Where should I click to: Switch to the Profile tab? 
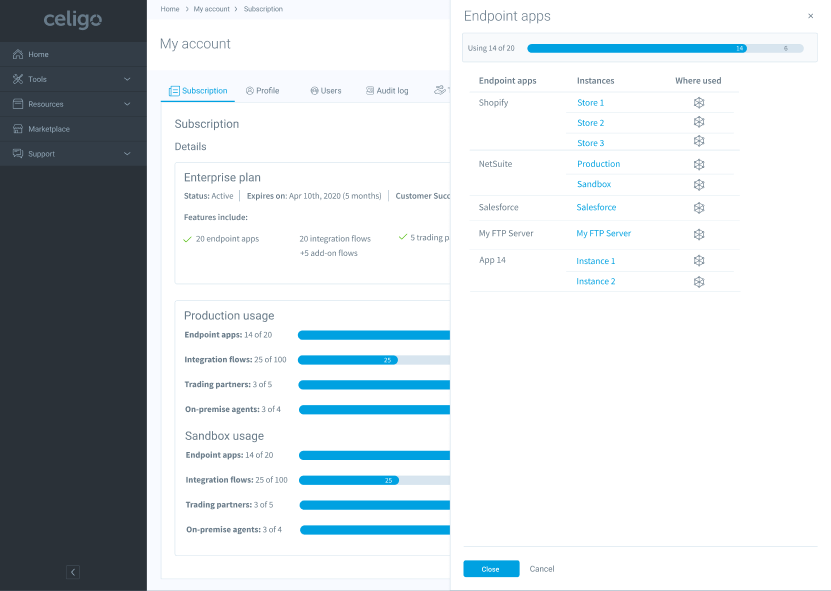tap(262, 91)
